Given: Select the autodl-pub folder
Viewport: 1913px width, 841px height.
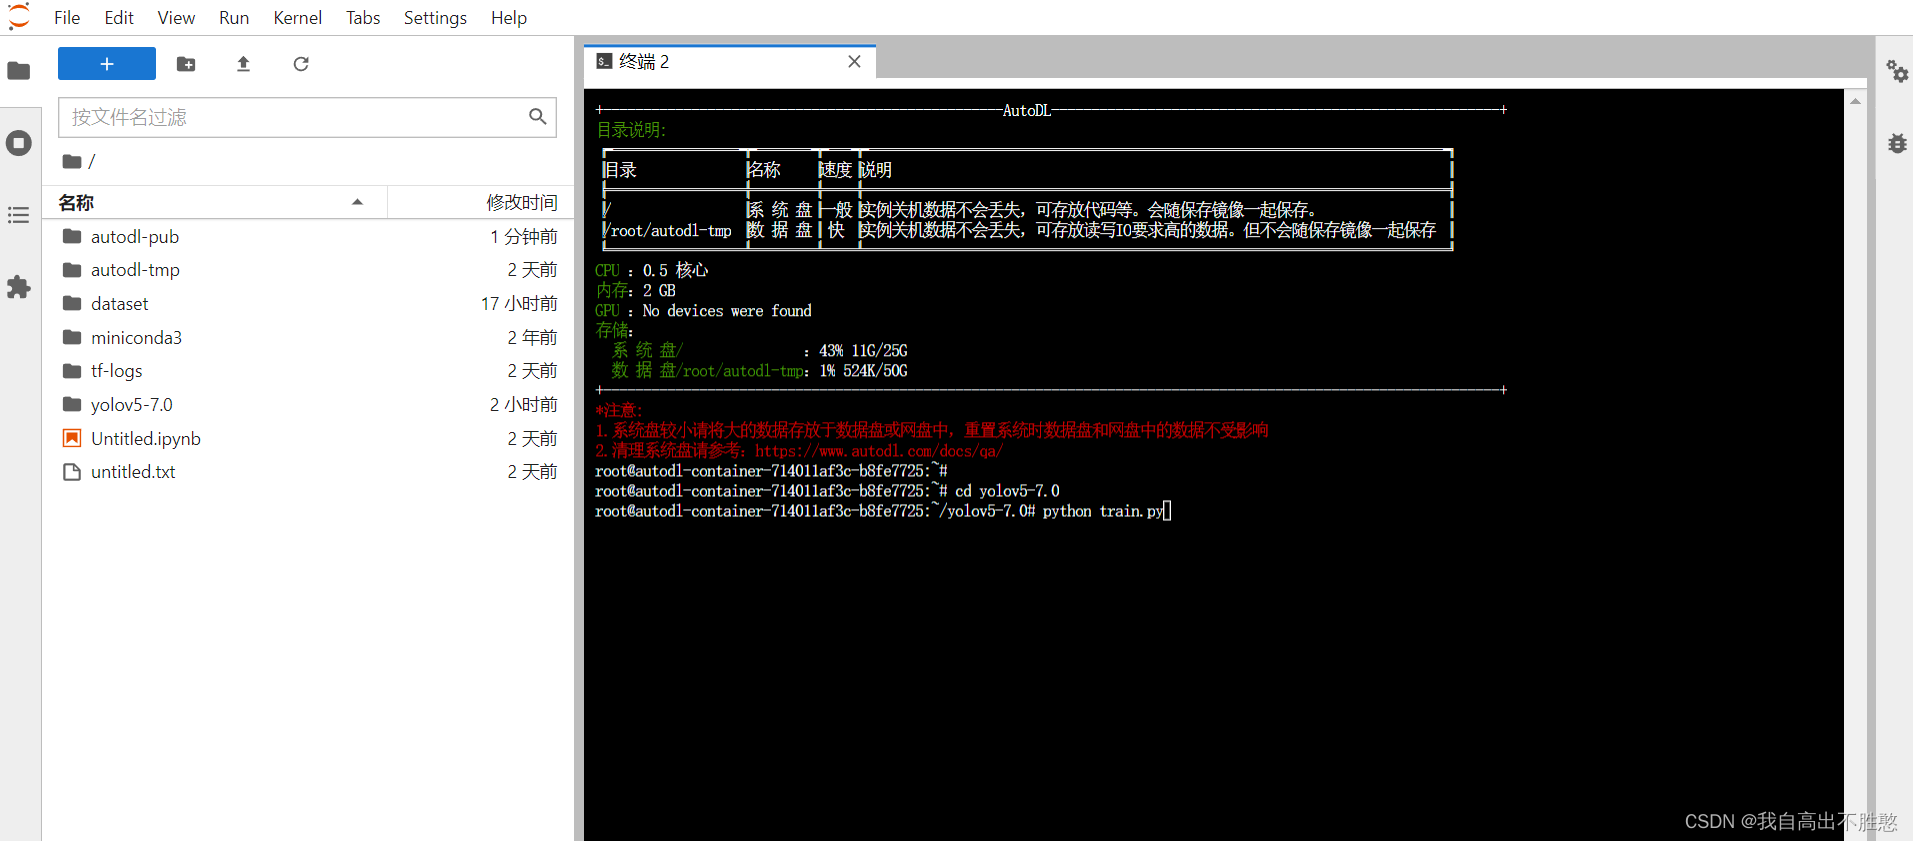Looking at the screenshot, I should [x=308, y=237].
